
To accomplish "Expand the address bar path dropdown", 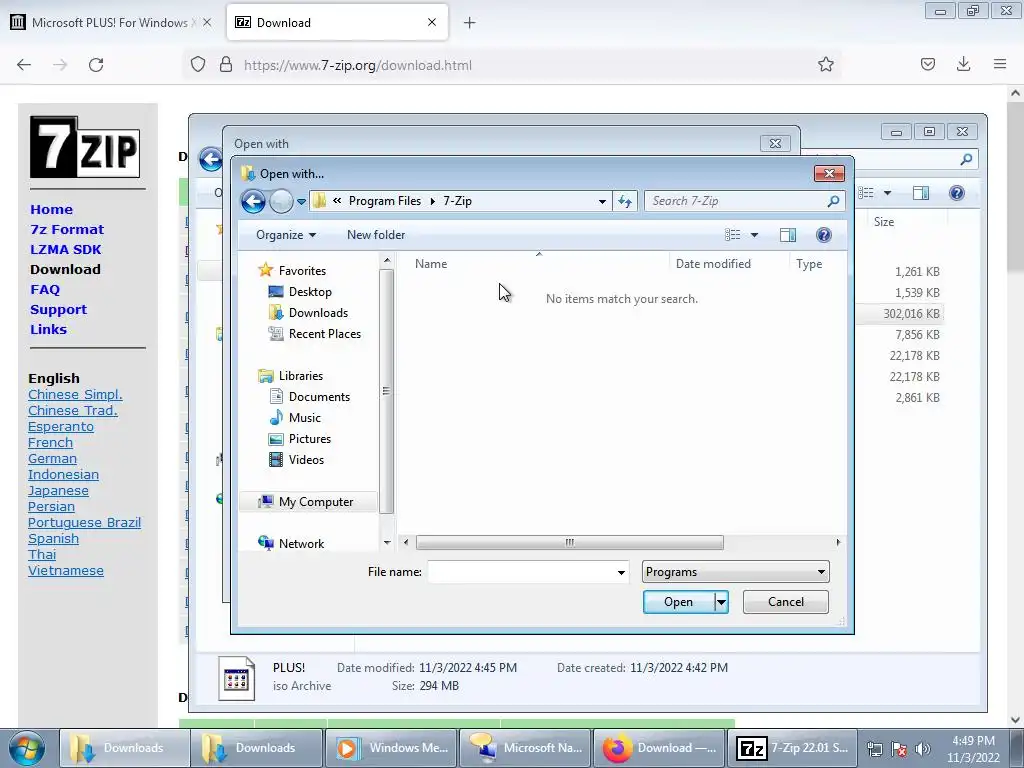I will 602,202.
